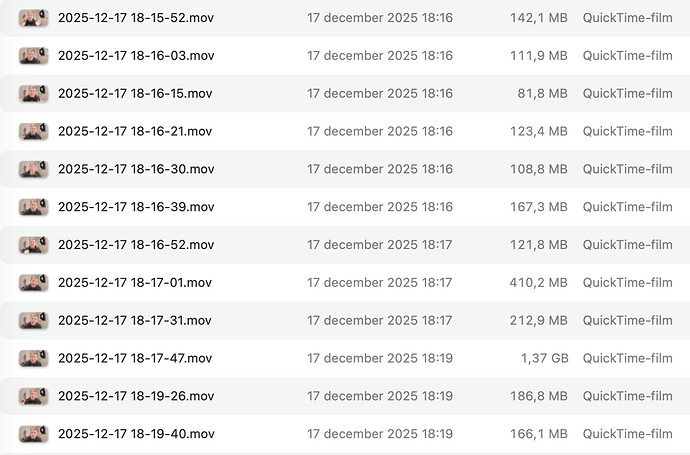This screenshot has width=690, height=455.
Task: Click the preview icon for 2025-12-17 18-19-26.mov
Action: pyautogui.click(x=33, y=396)
